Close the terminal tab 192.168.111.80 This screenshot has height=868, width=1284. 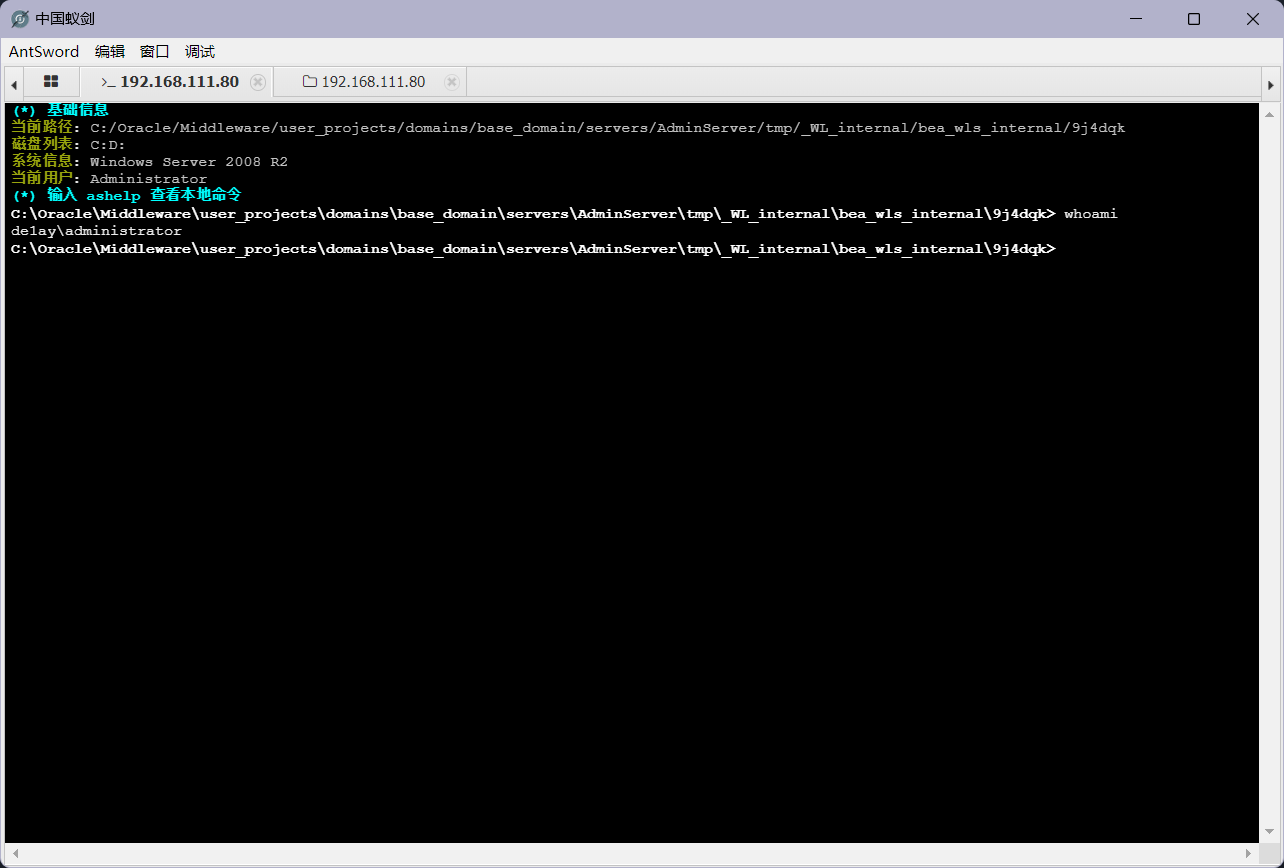(258, 82)
